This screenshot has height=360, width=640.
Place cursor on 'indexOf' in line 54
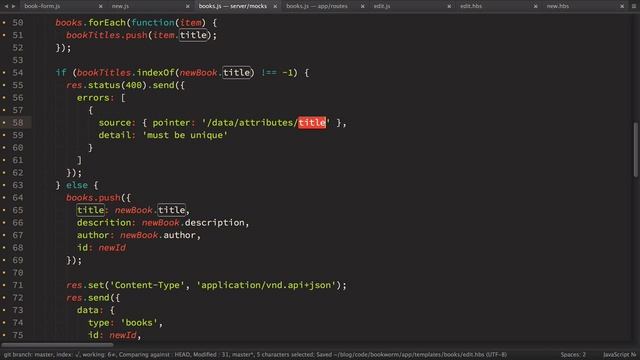click(156, 73)
